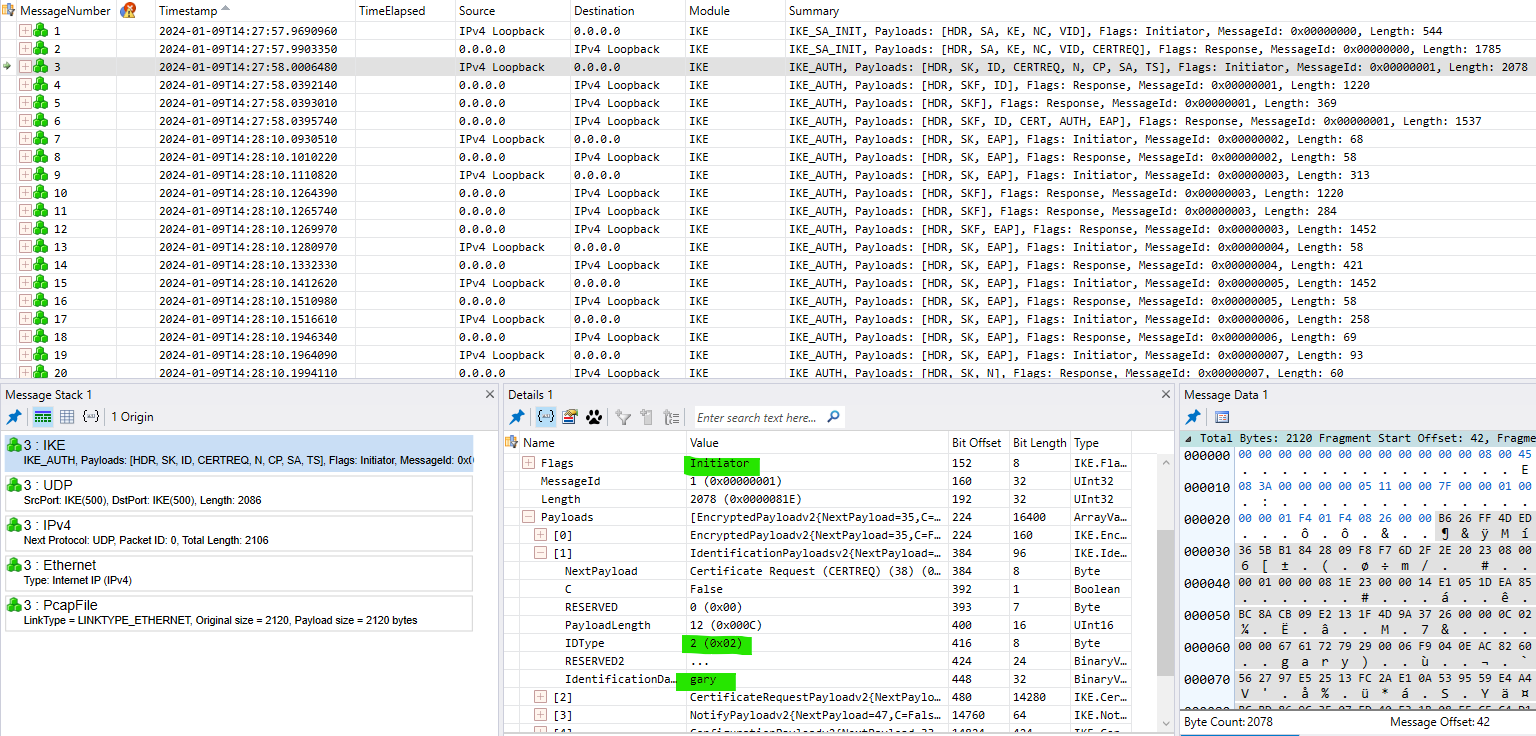1536x736 pixels.
Task: Expand the Flags field in Details
Action: pyautogui.click(x=529, y=463)
